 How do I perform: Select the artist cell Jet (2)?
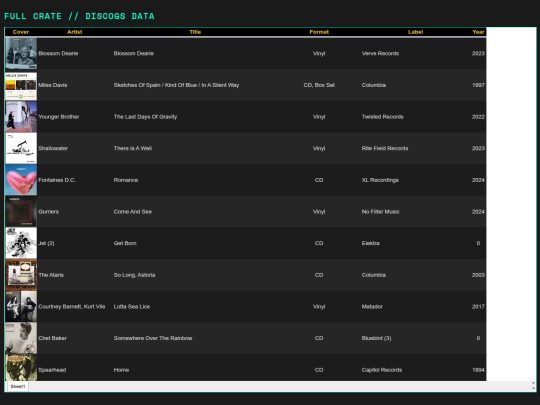[46, 243]
